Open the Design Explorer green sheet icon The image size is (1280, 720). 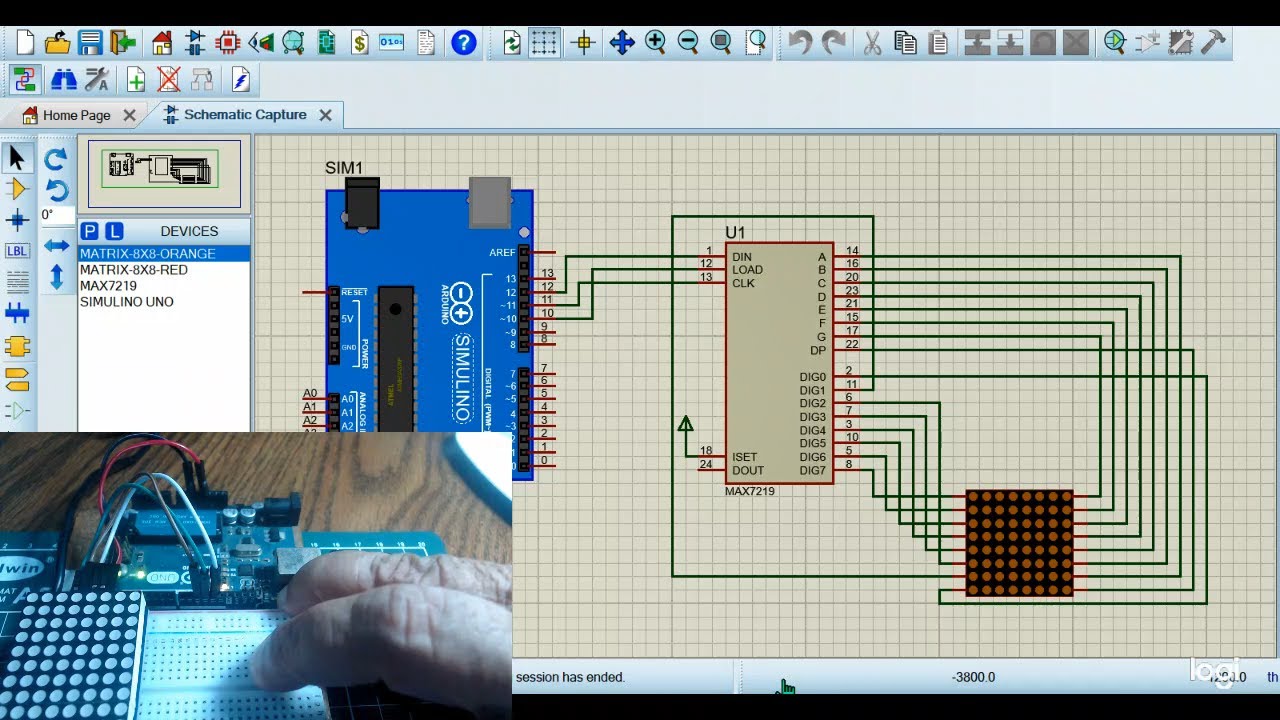point(326,43)
